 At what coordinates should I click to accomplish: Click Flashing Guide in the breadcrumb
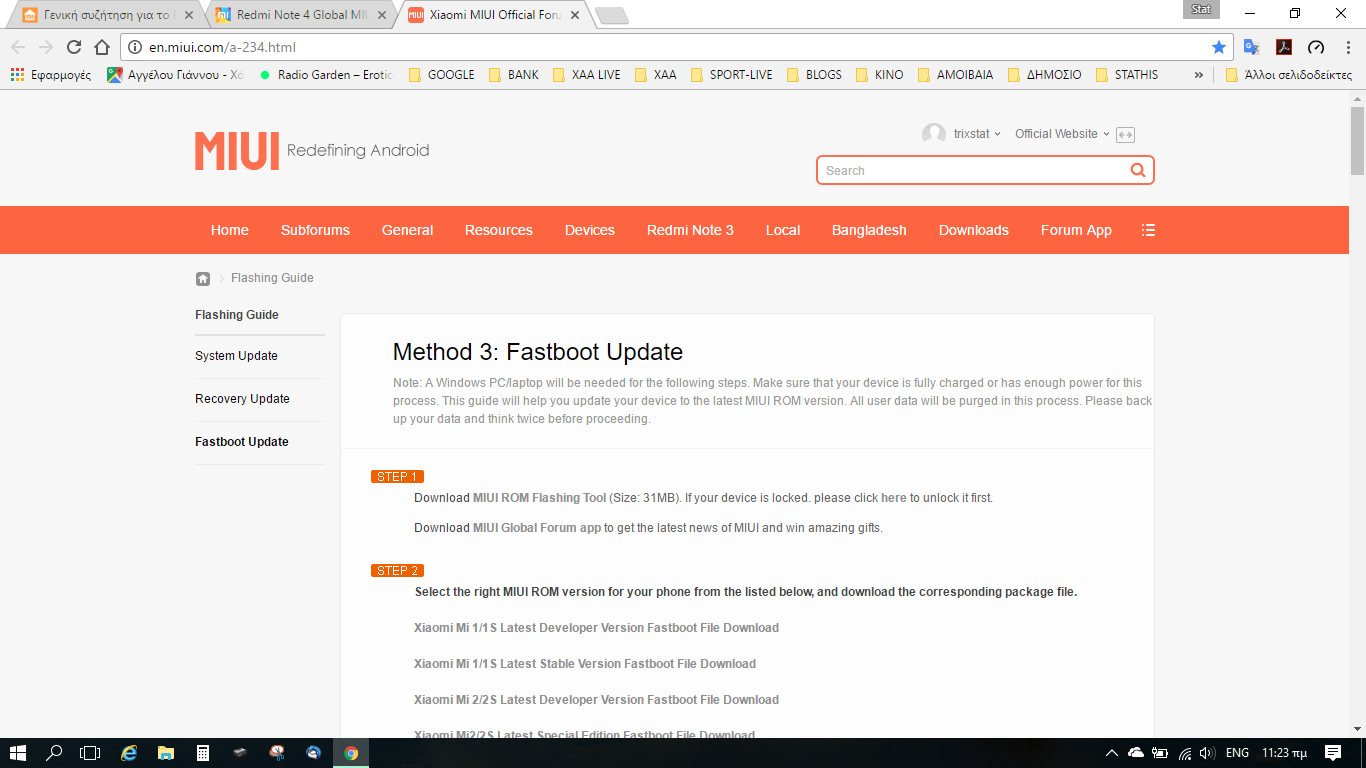tap(272, 278)
